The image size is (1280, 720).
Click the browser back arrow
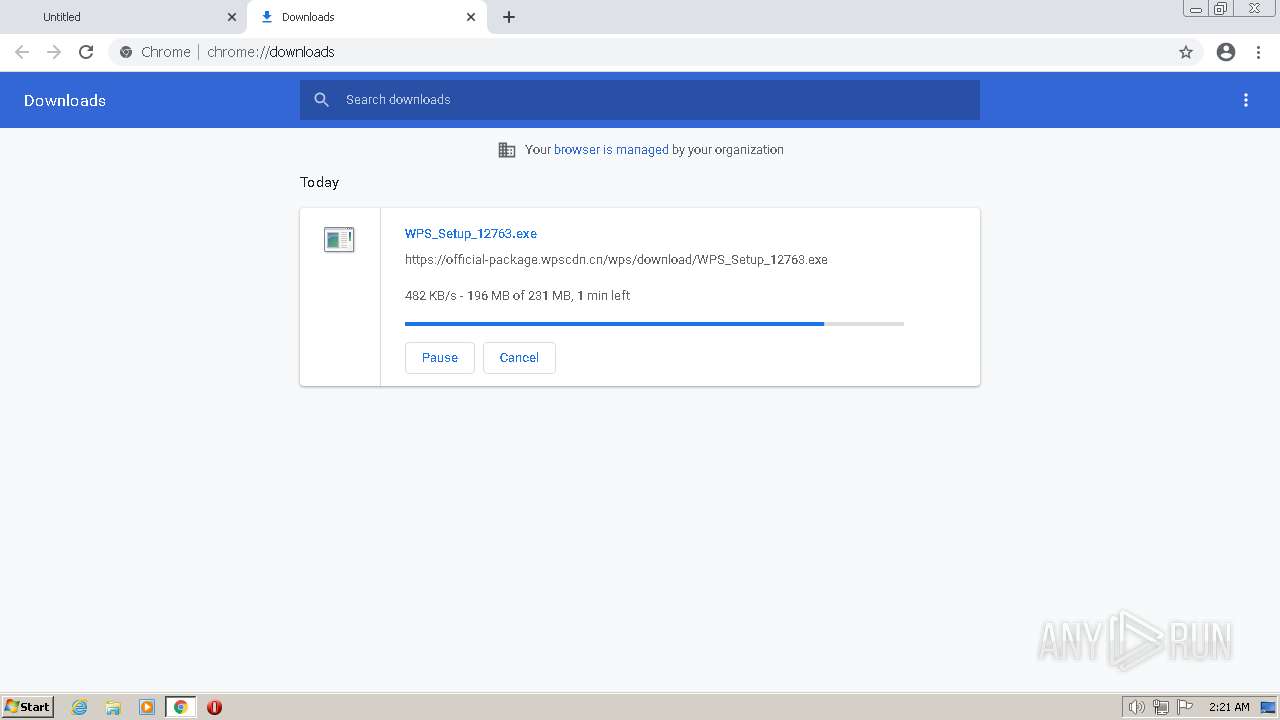(x=22, y=52)
